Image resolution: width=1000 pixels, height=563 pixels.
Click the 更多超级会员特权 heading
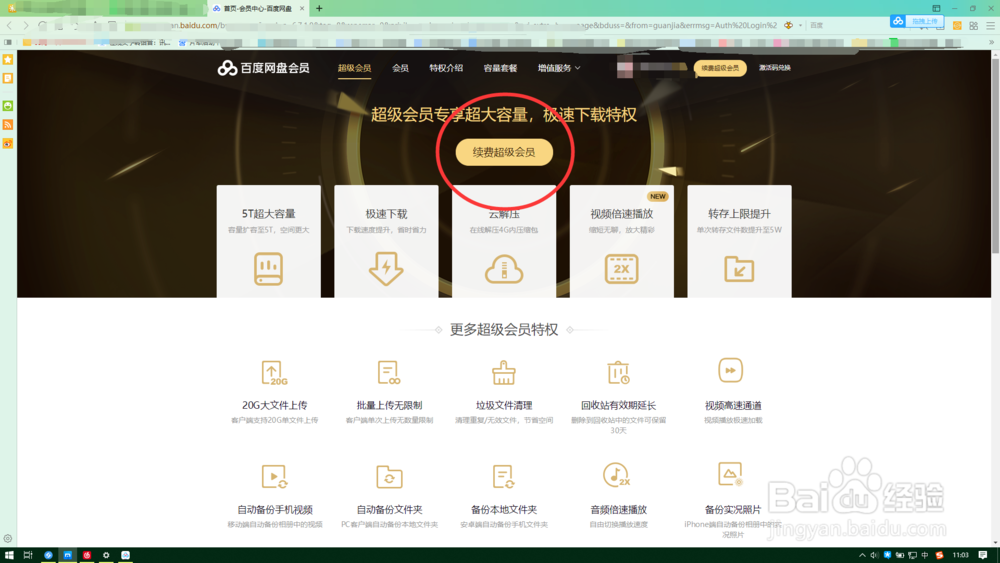504,329
